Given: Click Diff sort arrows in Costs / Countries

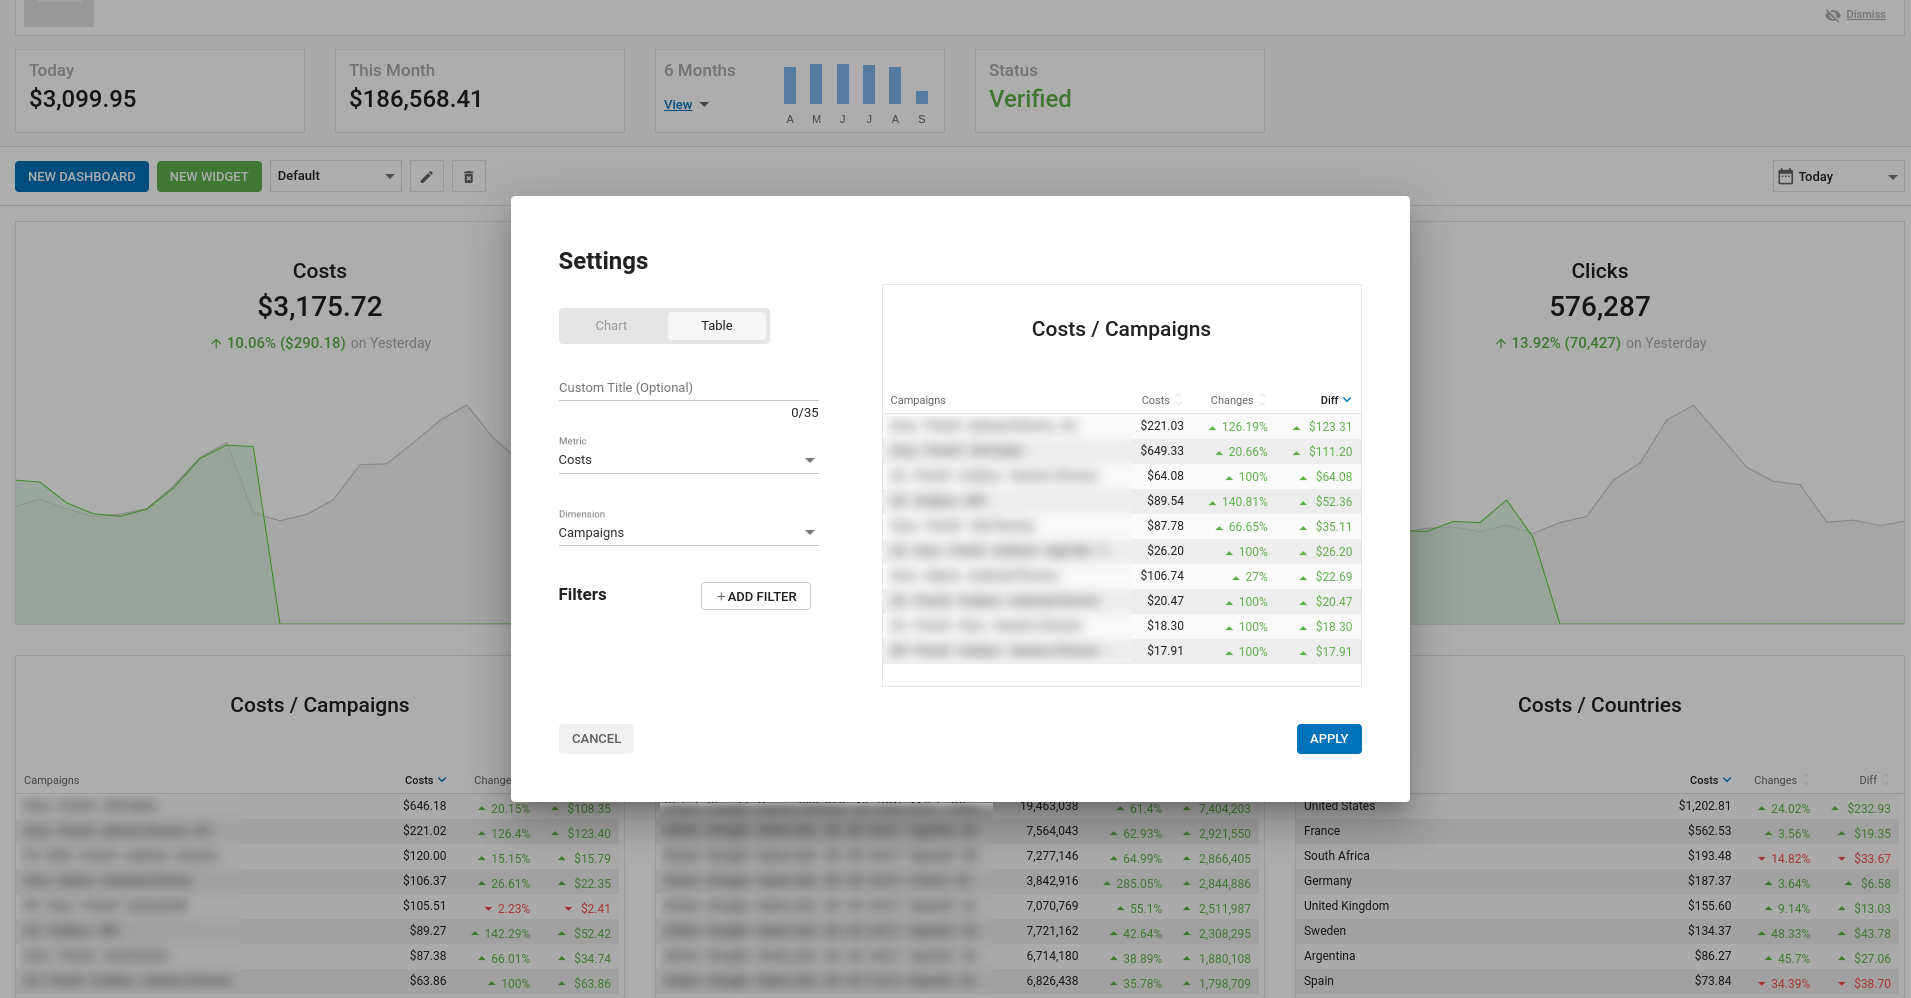Looking at the screenshot, I should tap(1885, 780).
